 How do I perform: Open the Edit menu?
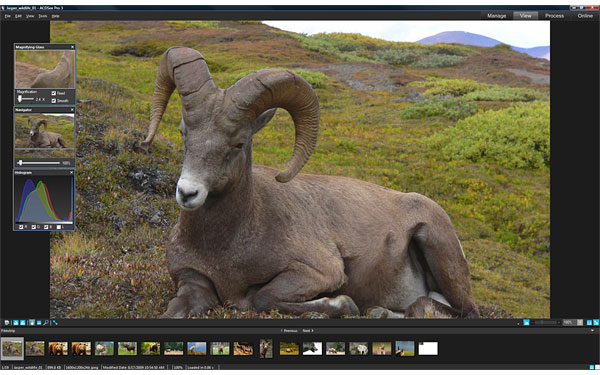pyautogui.click(x=18, y=16)
